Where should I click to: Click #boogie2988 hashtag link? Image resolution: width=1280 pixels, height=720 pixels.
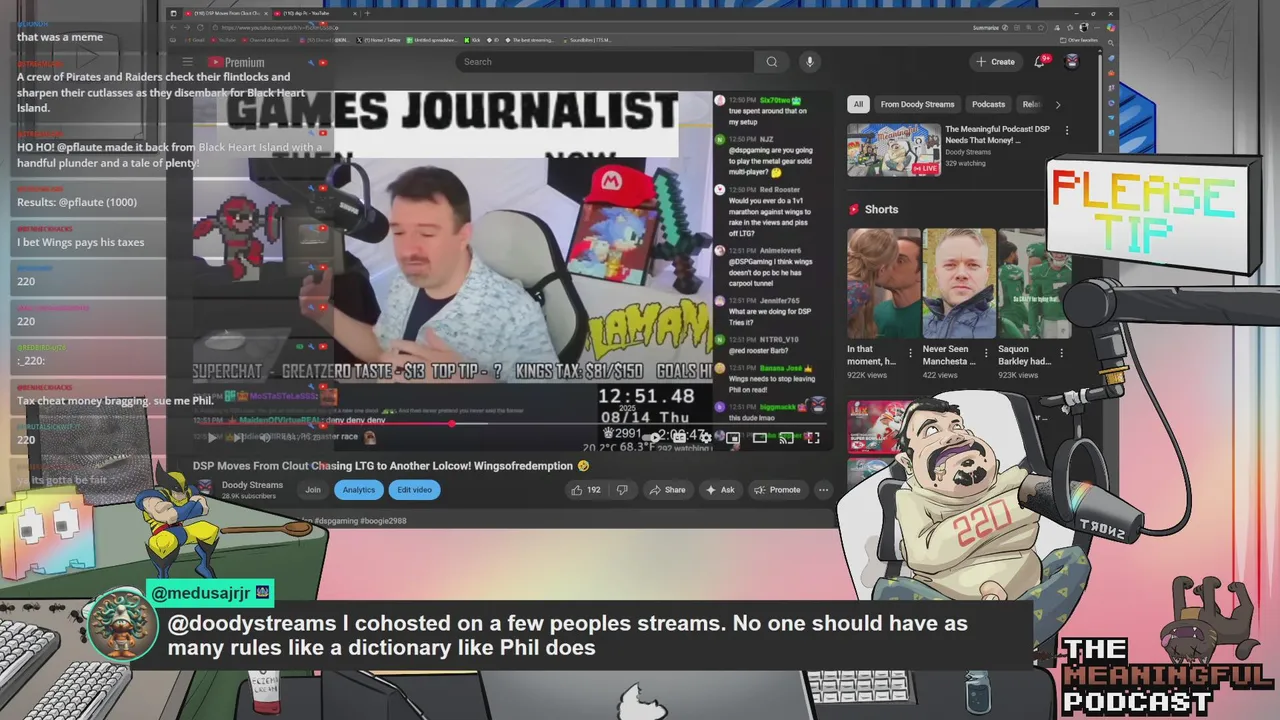384,521
